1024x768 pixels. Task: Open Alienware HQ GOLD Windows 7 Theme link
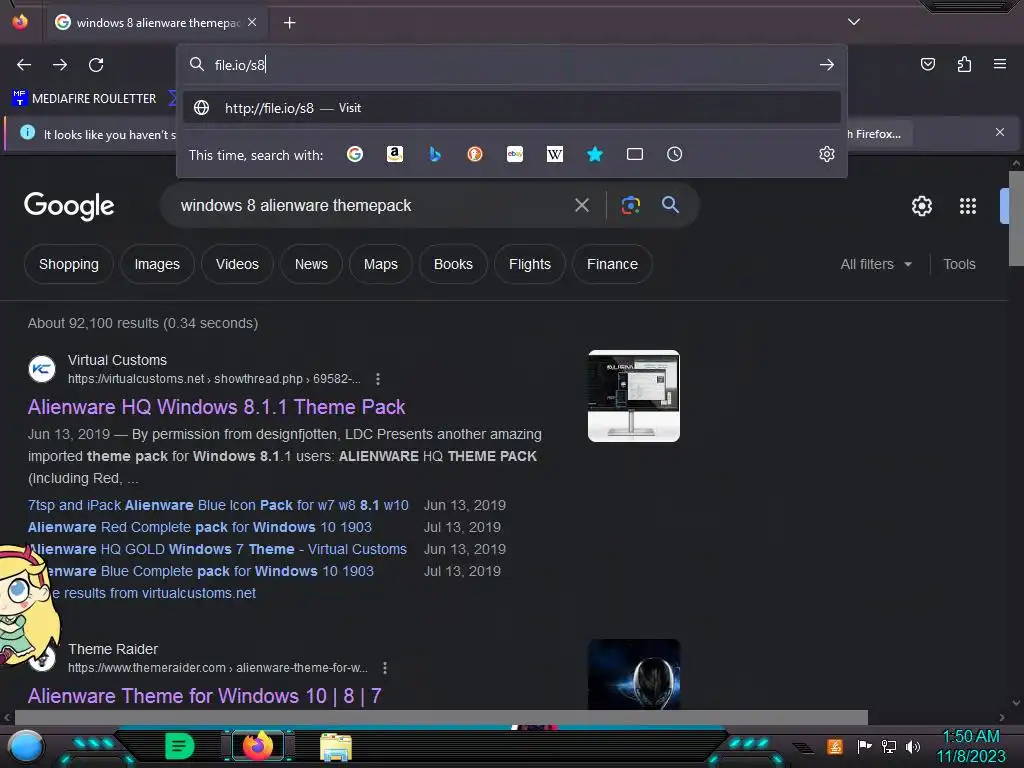[x=217, y=549]
